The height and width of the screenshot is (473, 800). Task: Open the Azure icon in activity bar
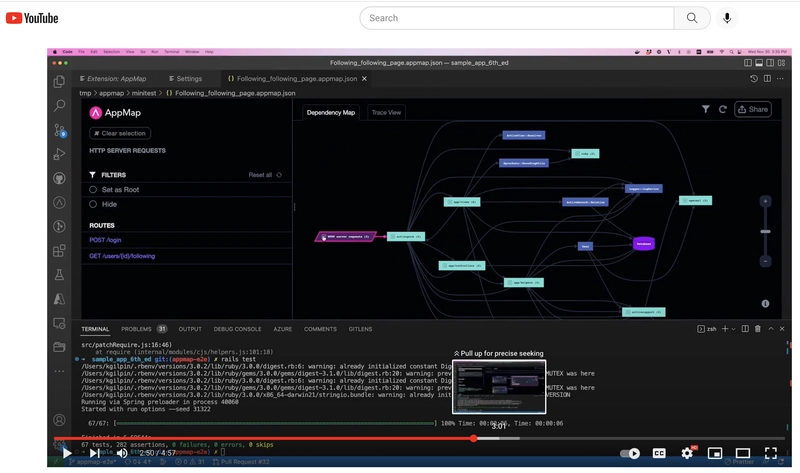[59, 299]
